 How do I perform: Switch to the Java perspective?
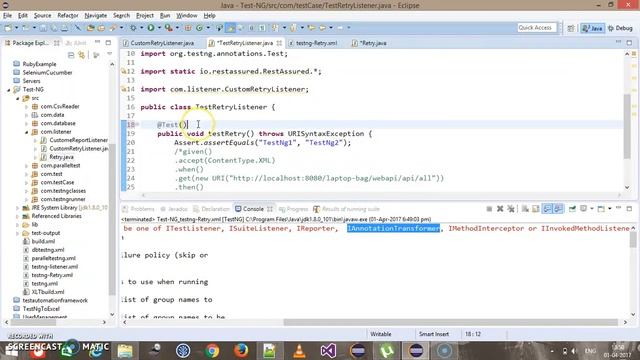(593, 28)
